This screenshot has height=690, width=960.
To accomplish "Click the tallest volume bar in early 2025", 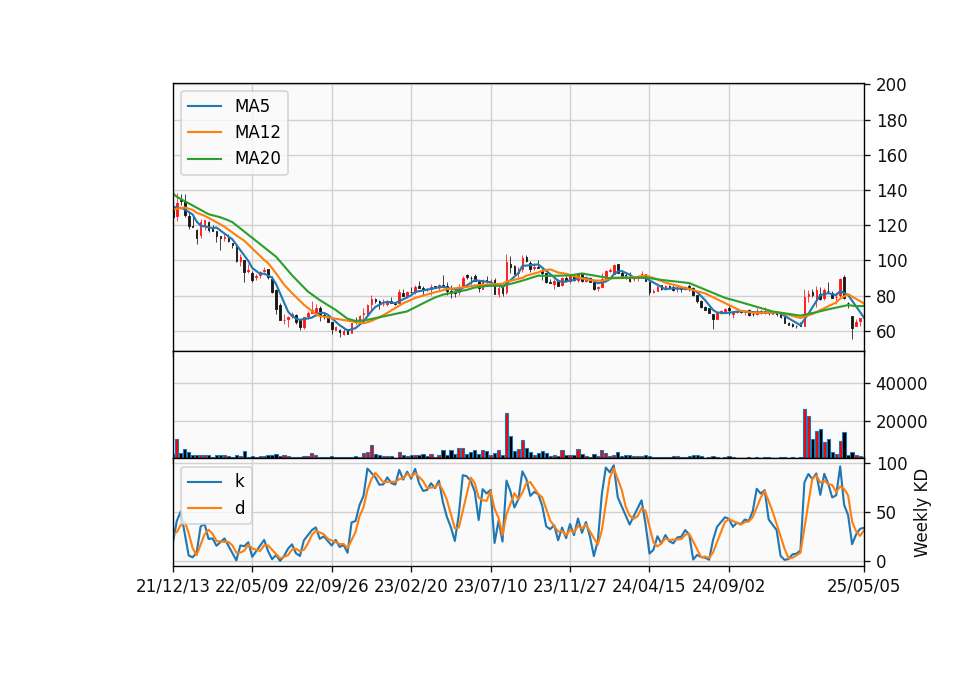I will point(805,433).
